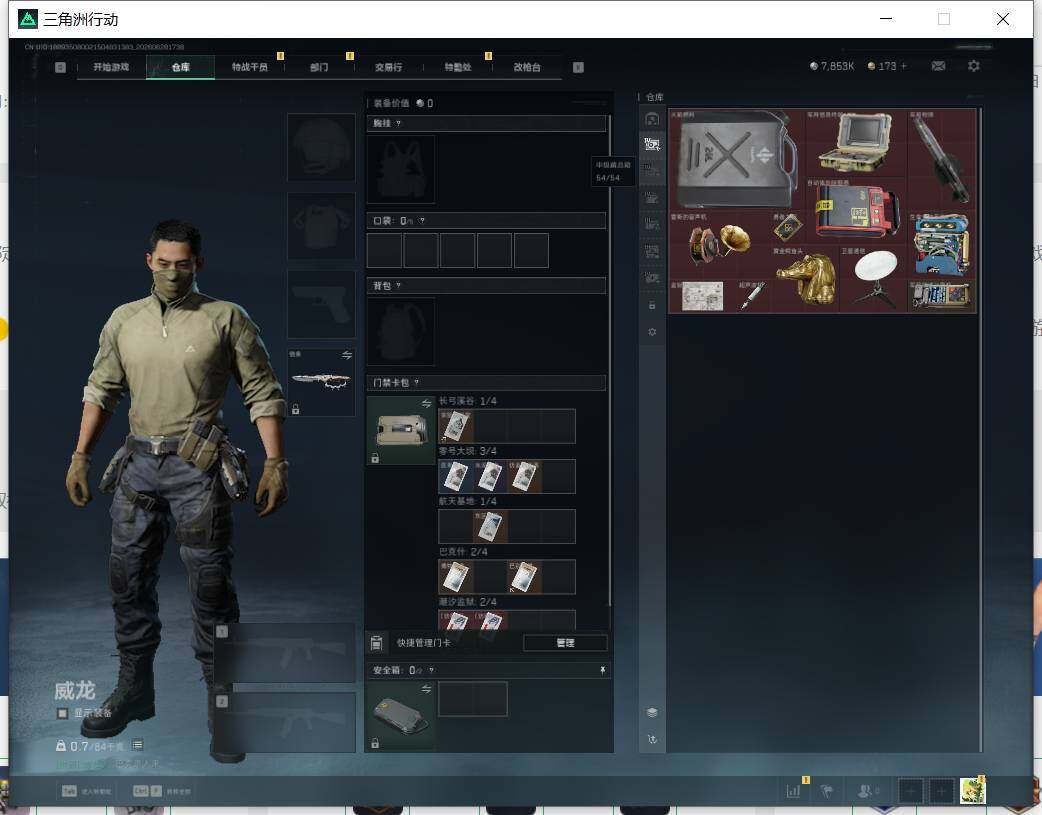Switch to the 交易行 tab

[x=388, y=67]
